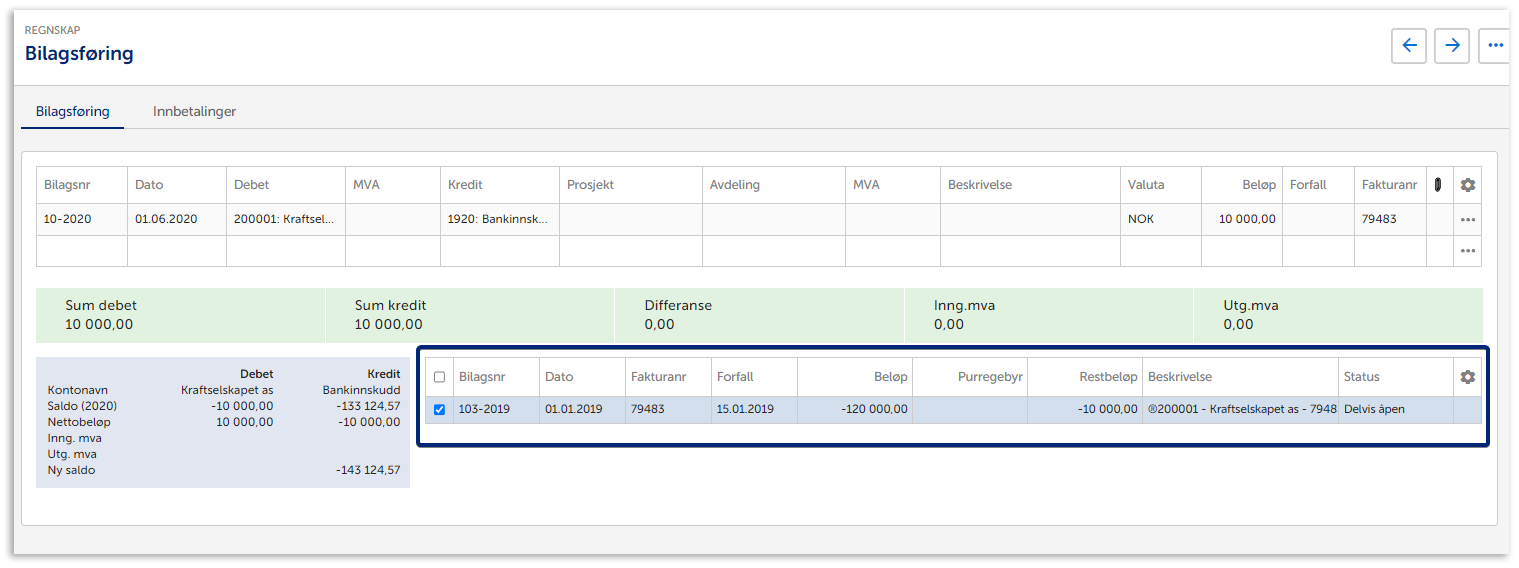Viewport: 1519px width, 568px height.
Task: Open the voucher table settings gear
Action: (x=1467, y=185)
